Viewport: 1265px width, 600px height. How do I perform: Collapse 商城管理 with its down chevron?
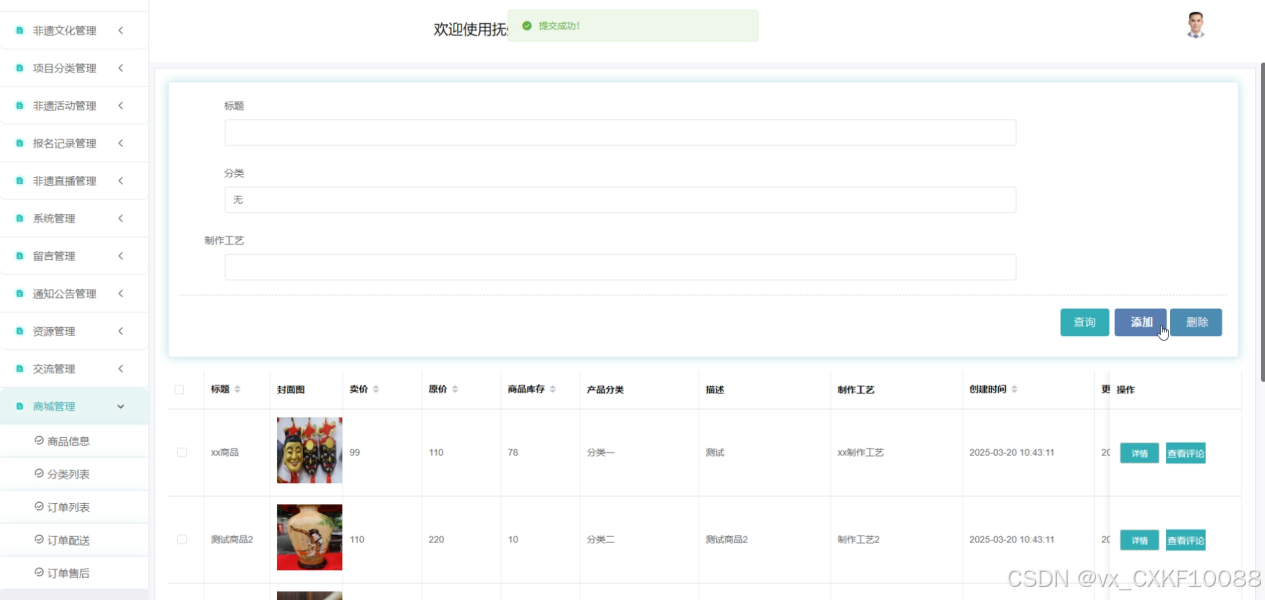[121, 406]
